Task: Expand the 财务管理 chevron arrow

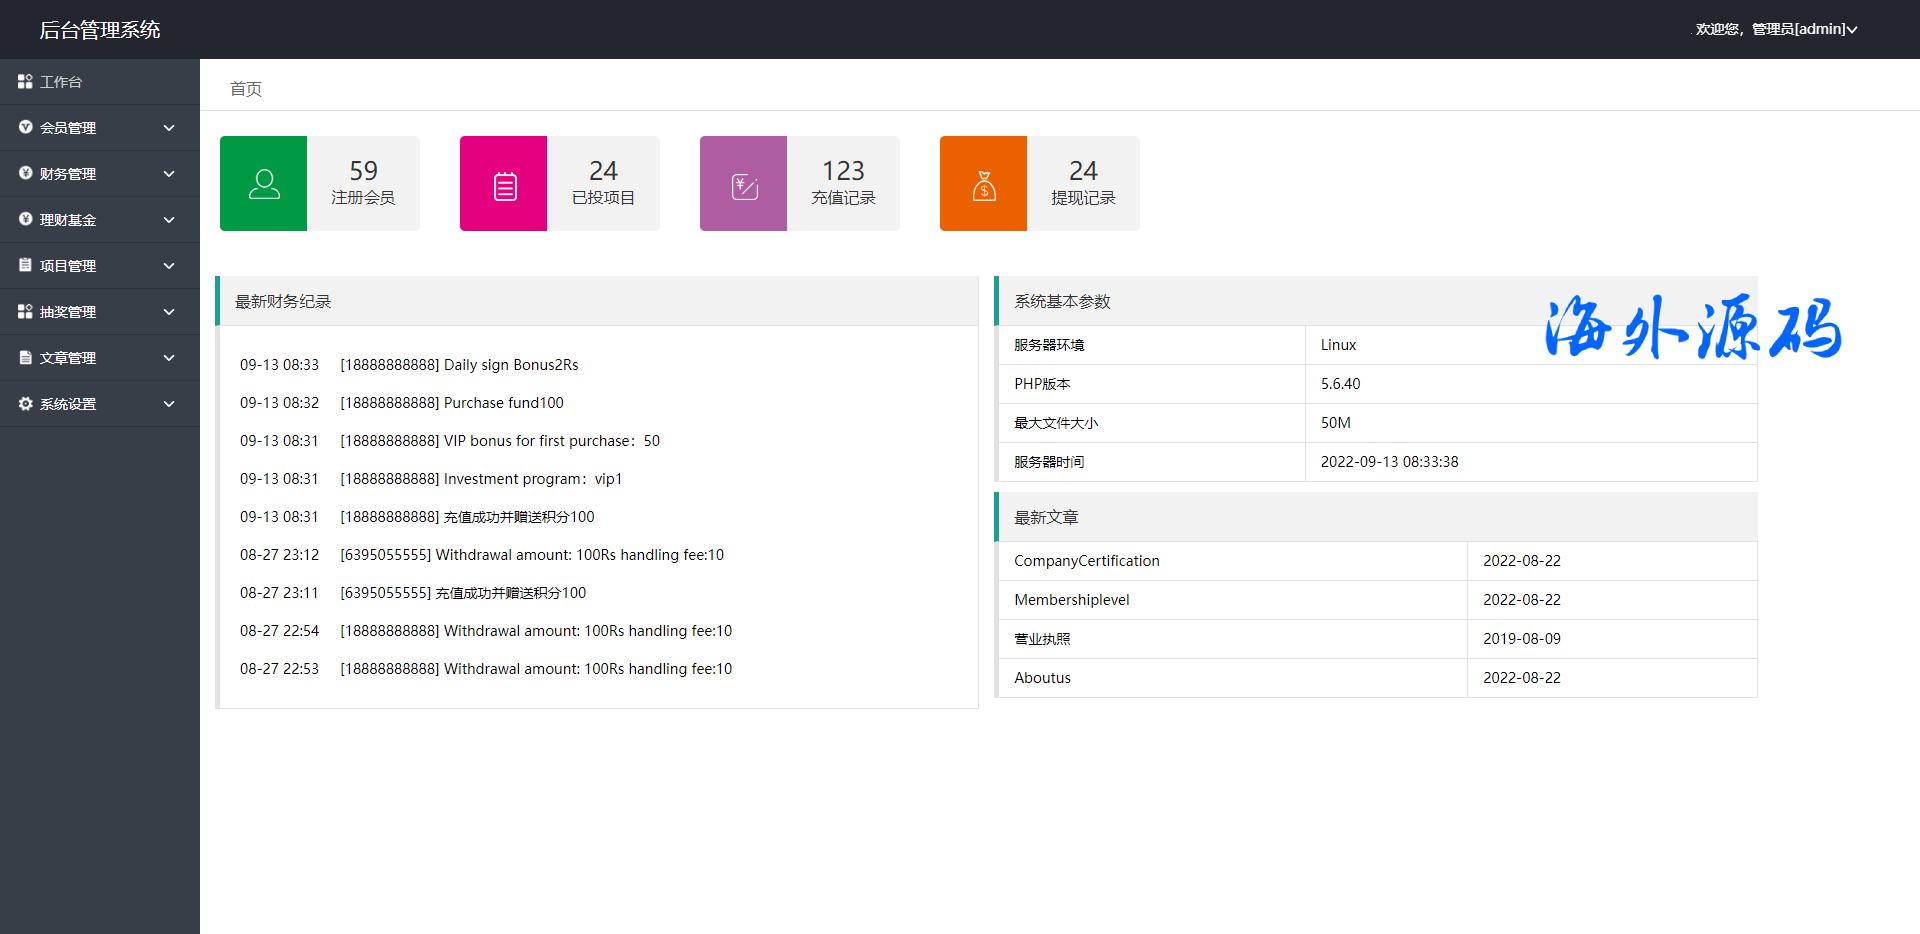Action: click(169, 174)
